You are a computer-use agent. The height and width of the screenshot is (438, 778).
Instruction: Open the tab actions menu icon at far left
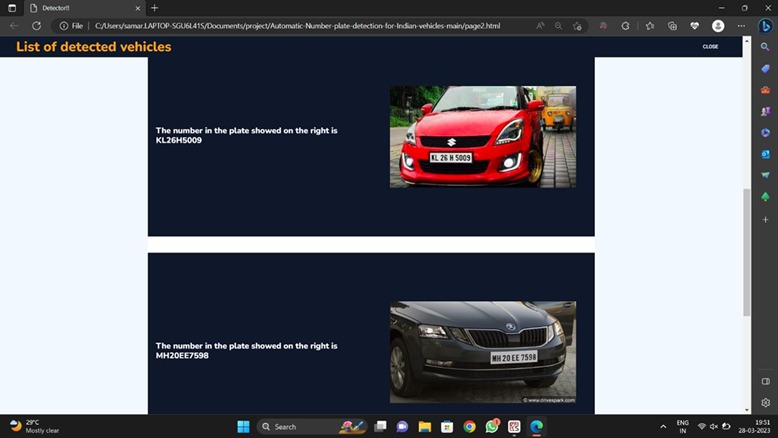pos(12,8)
